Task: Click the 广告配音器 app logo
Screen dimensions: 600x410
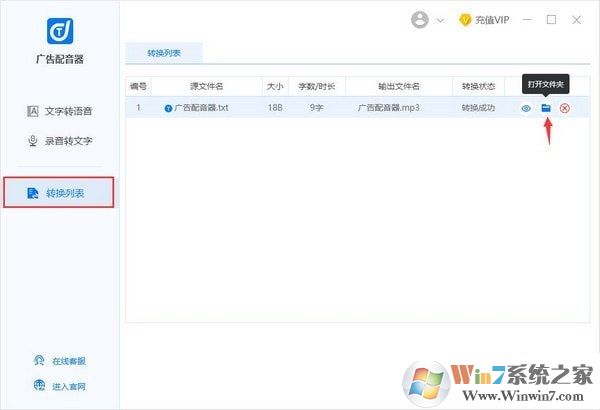Action: pos(60,31)
